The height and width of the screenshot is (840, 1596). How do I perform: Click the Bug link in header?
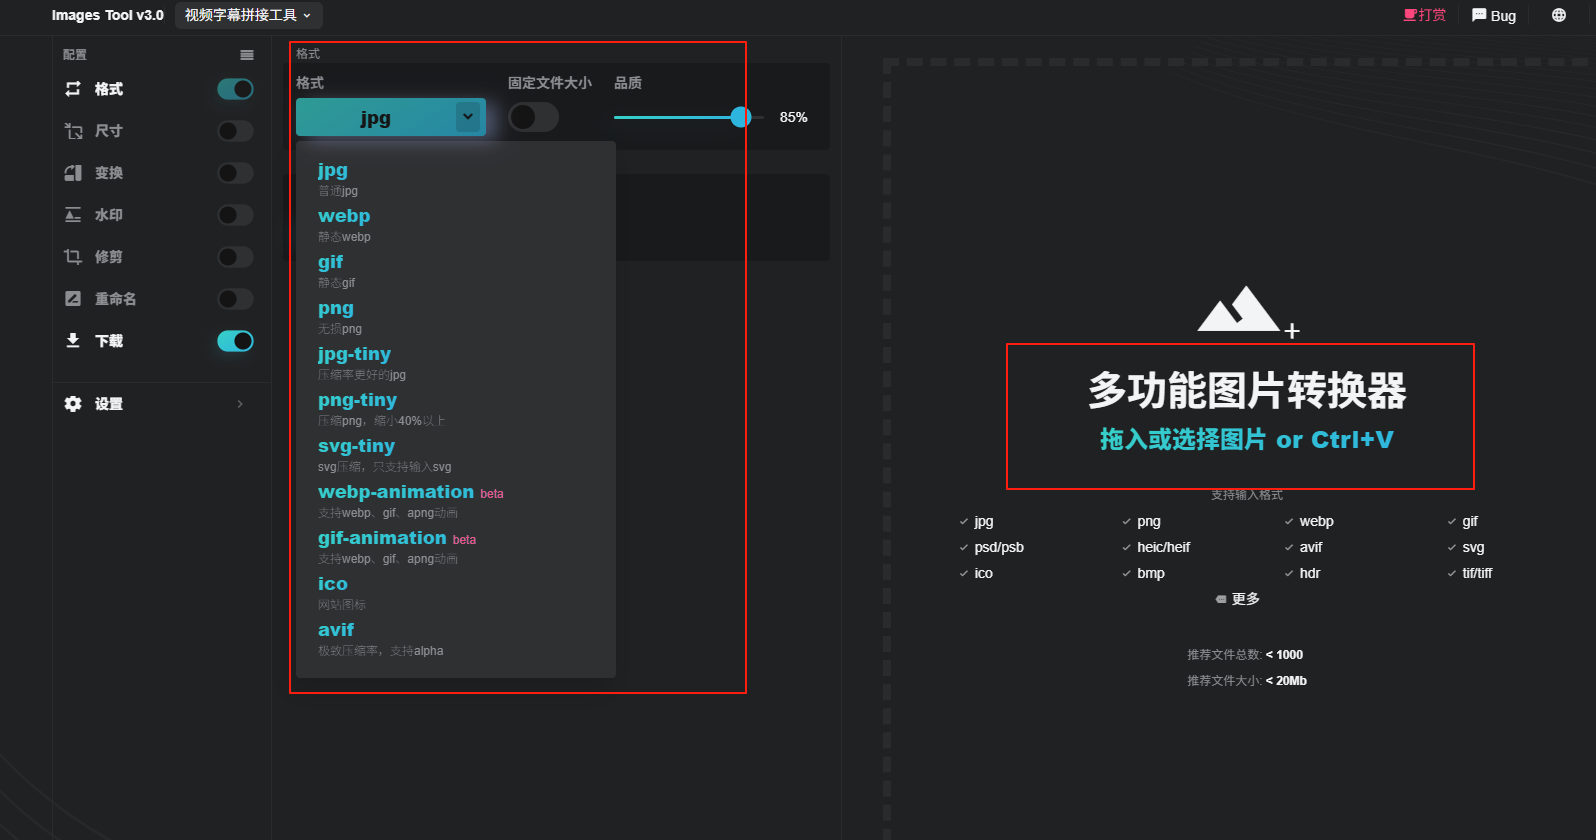tap(1494, 15)
